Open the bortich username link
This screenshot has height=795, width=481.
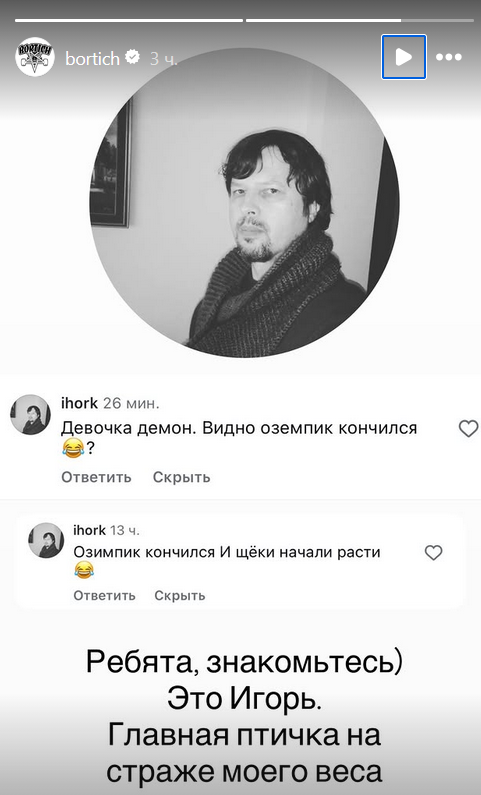pyautogui.click(x=92, y=59)
